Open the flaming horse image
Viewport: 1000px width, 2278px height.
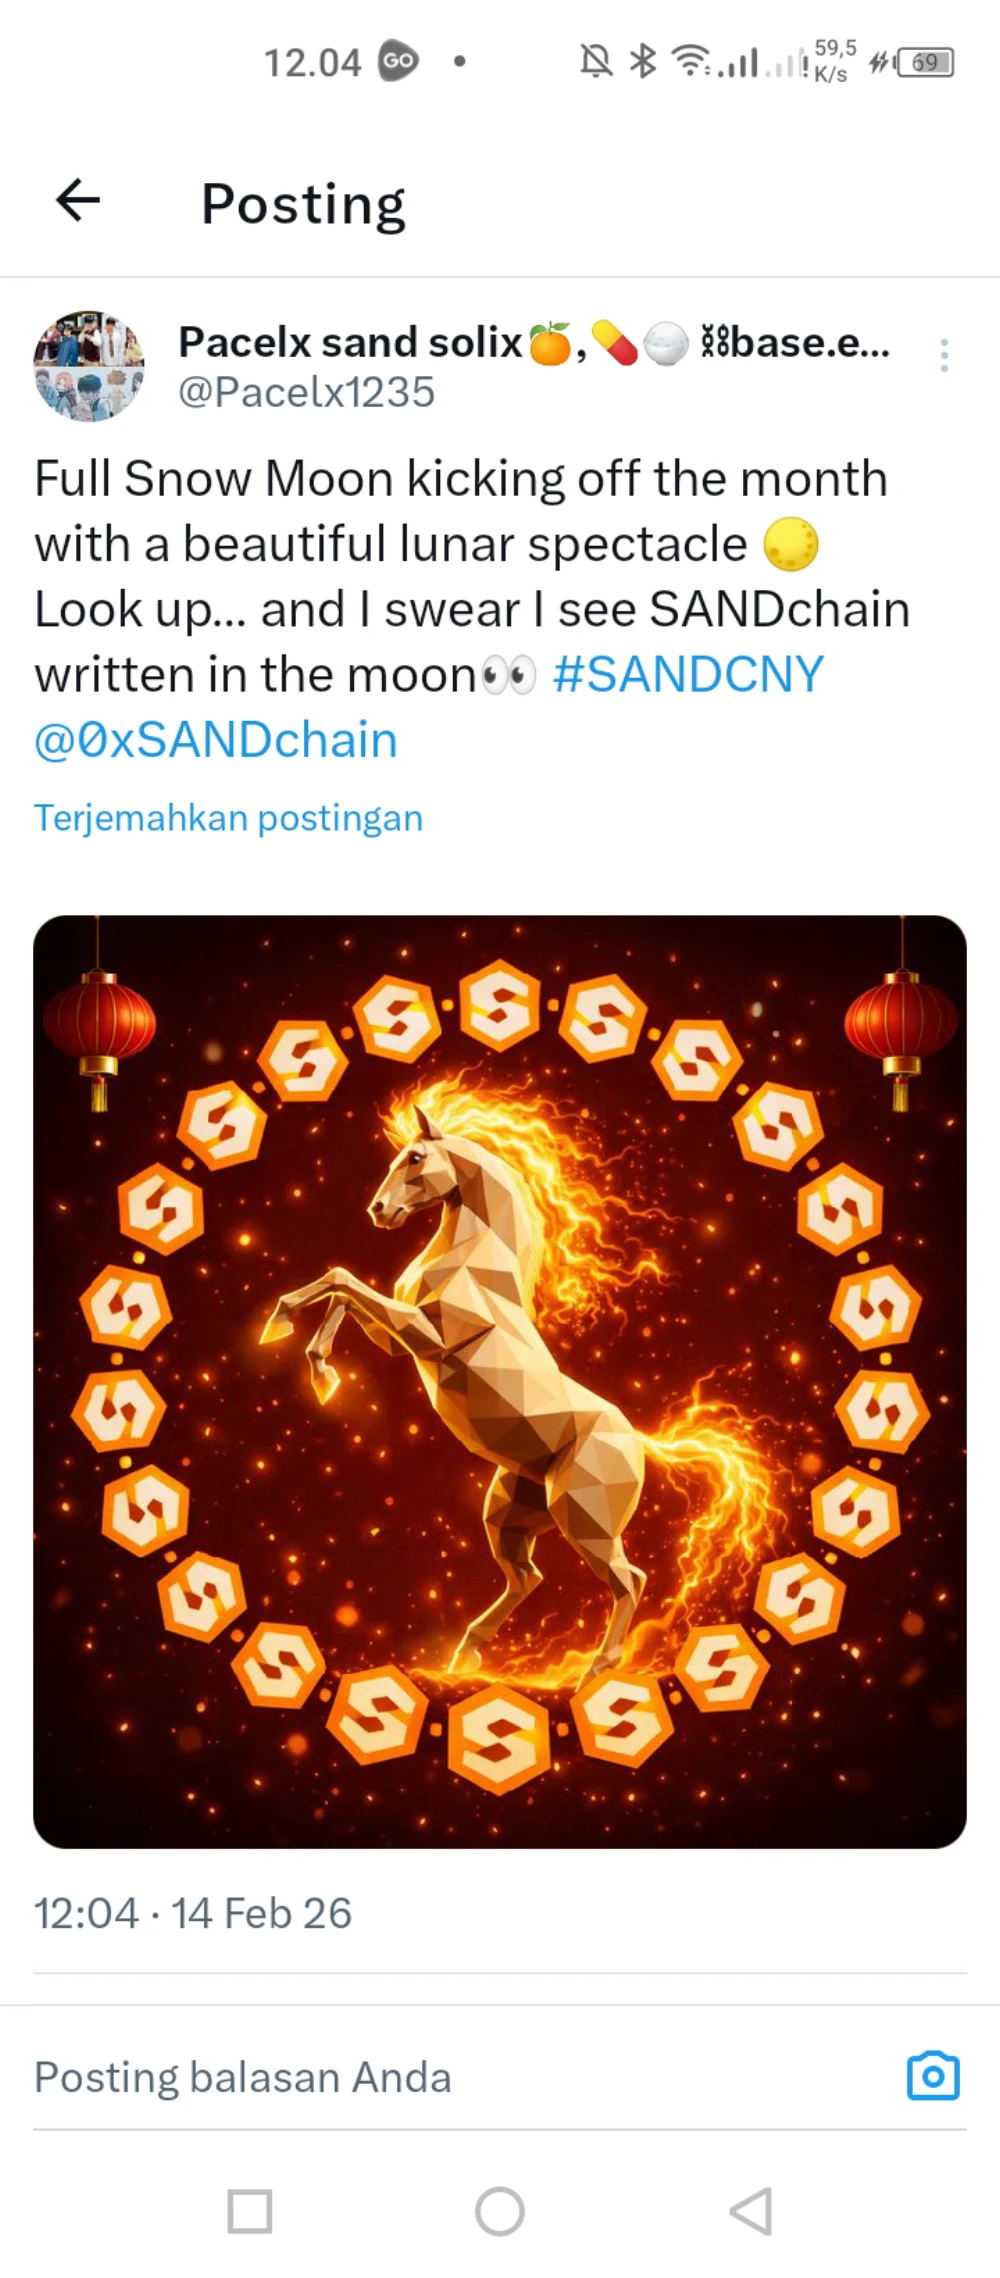click(x=500, y=1380)
